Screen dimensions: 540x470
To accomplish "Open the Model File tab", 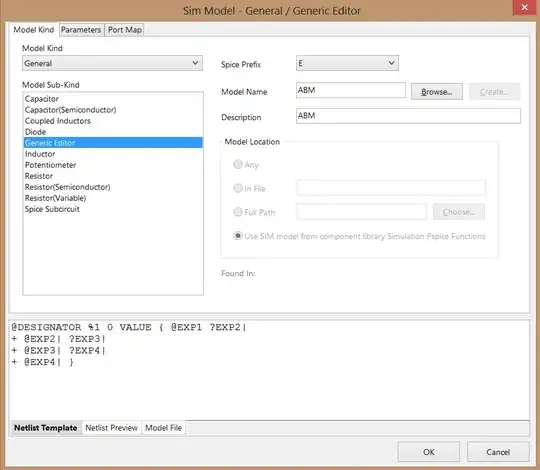I will [x=163, y=428].
